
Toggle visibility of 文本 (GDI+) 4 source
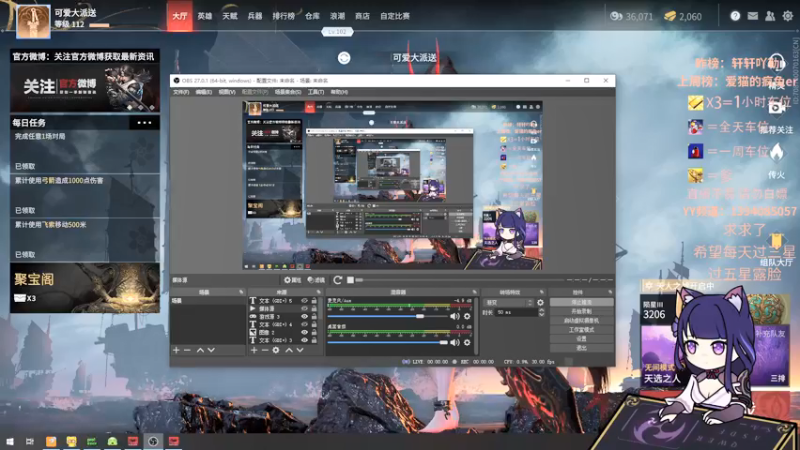click(305, 324)
